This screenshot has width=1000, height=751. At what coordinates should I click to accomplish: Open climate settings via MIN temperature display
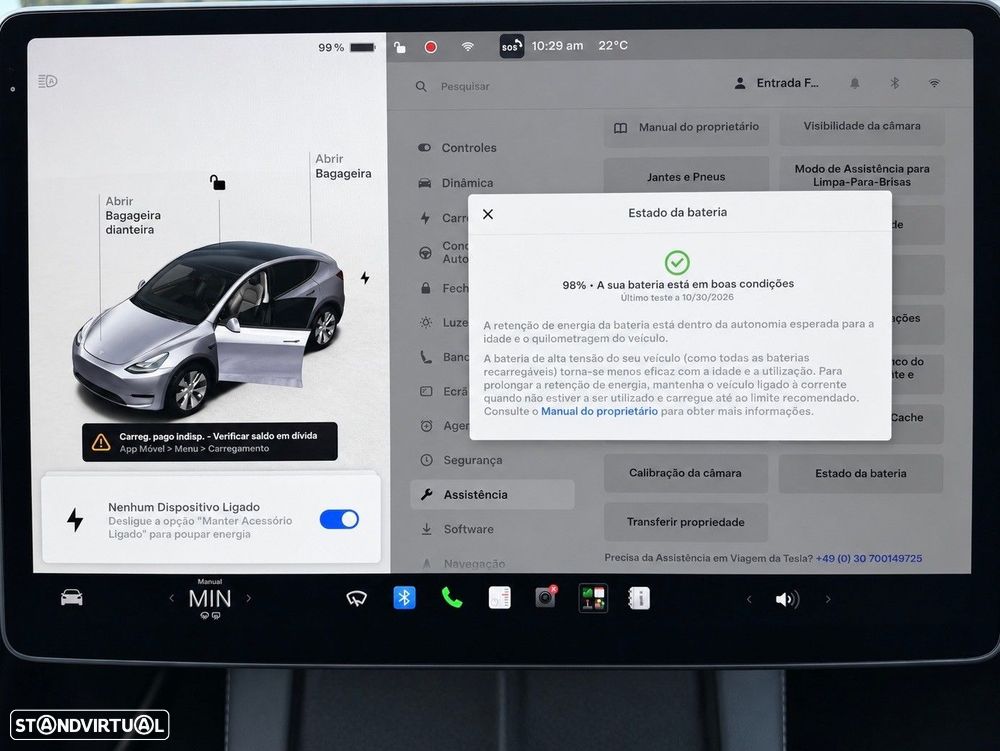click(210, 599)
